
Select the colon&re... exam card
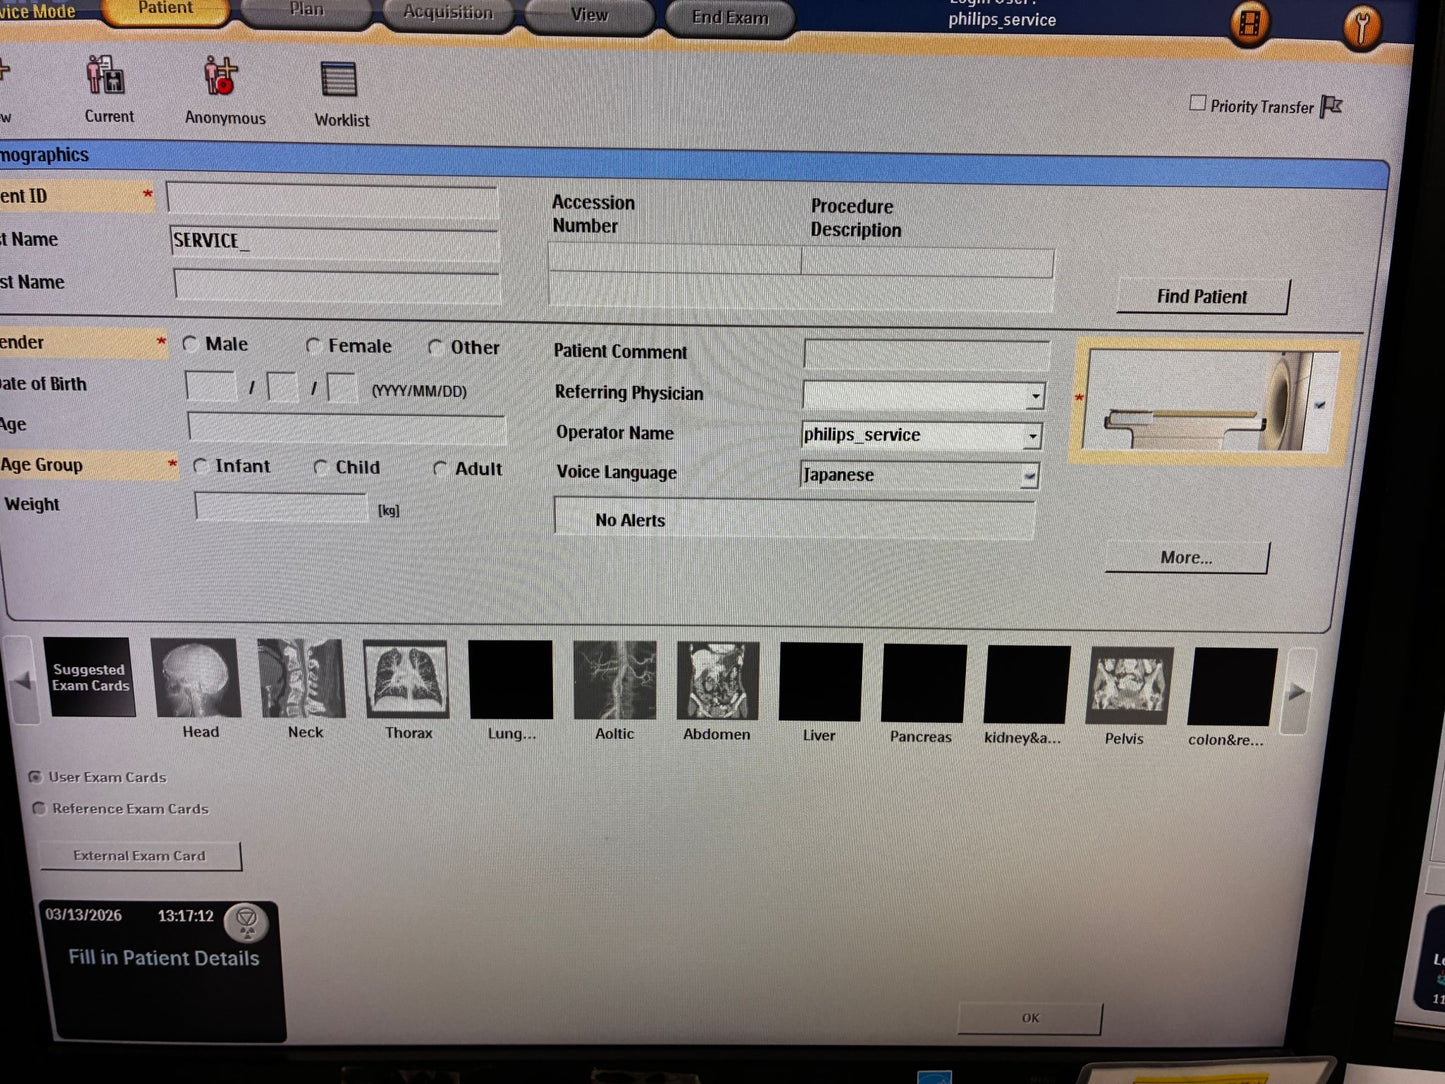(x=1232, y=687)
